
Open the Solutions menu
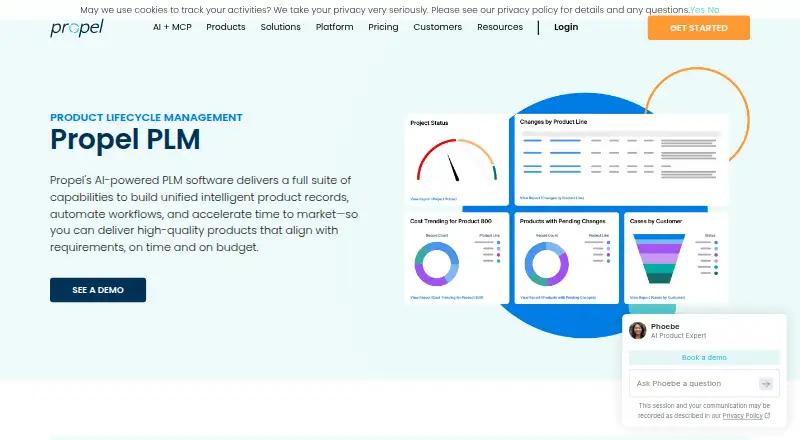tap(280, 27)
